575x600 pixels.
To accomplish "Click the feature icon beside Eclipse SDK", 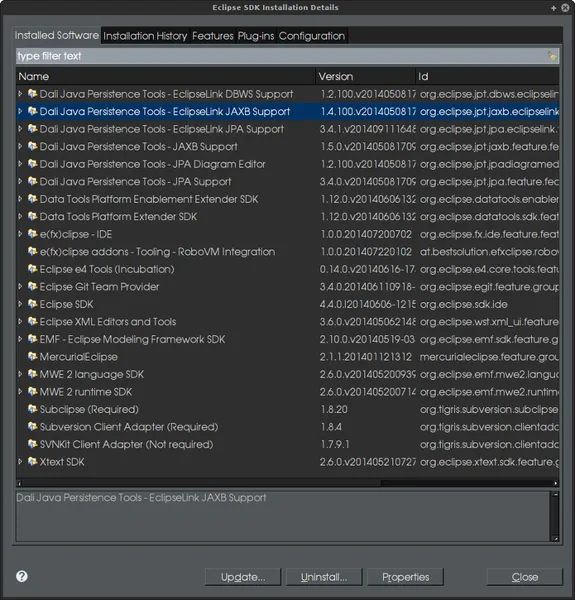I will tap(33, 304).
